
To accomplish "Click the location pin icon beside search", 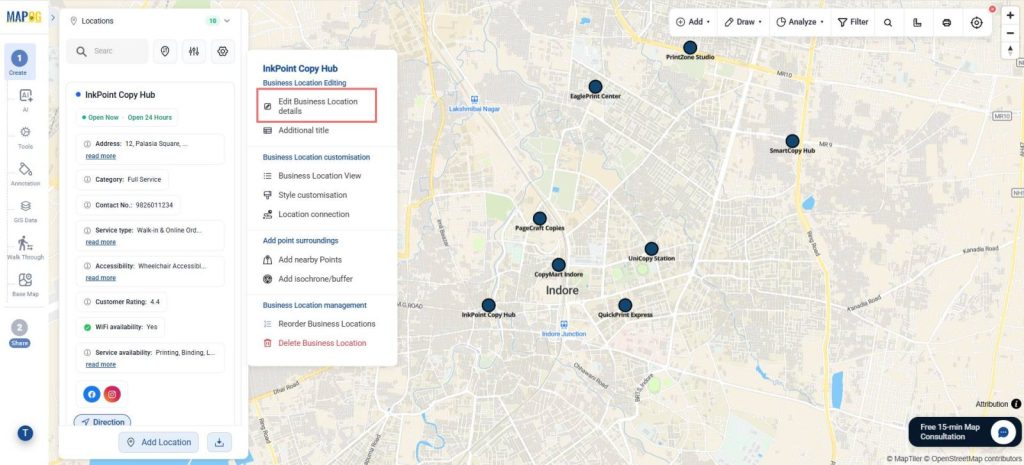I will click(x=165, y=51).
